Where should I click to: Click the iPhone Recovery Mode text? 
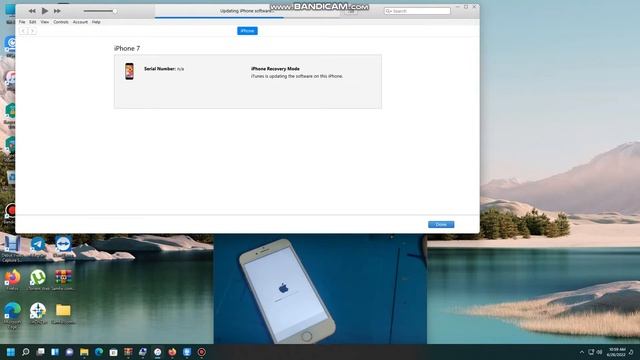click(x=275, y=69)
